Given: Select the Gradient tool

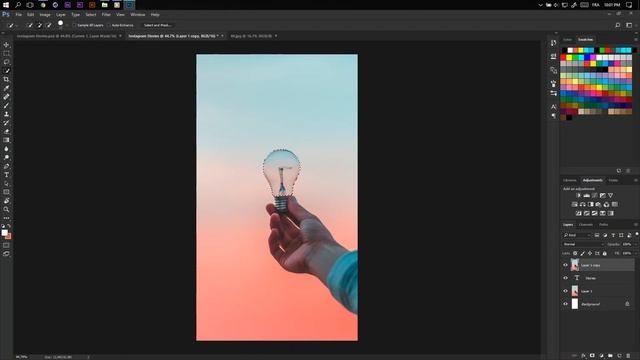Looking at the screenshot, I should [6, 140].
